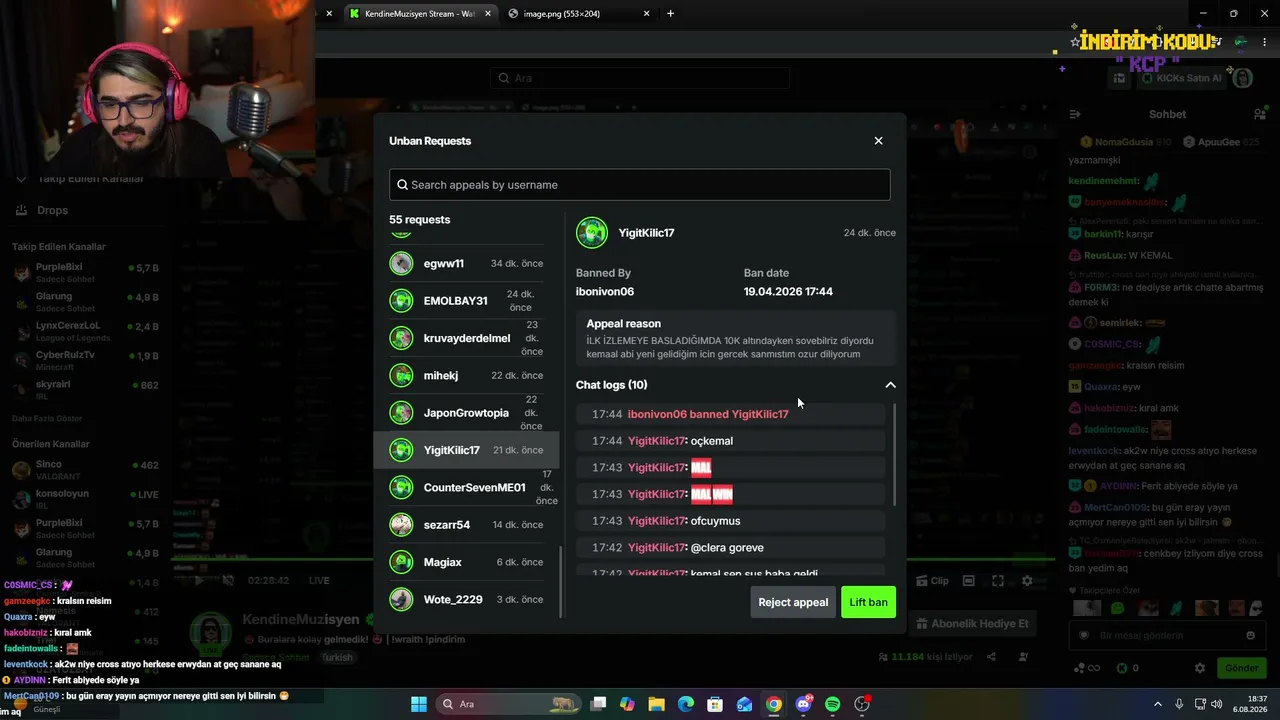This screenshot has height=720, width=1280.
Task: Click Abonelik Hediye Et button
Action: (x=970, y=624)
